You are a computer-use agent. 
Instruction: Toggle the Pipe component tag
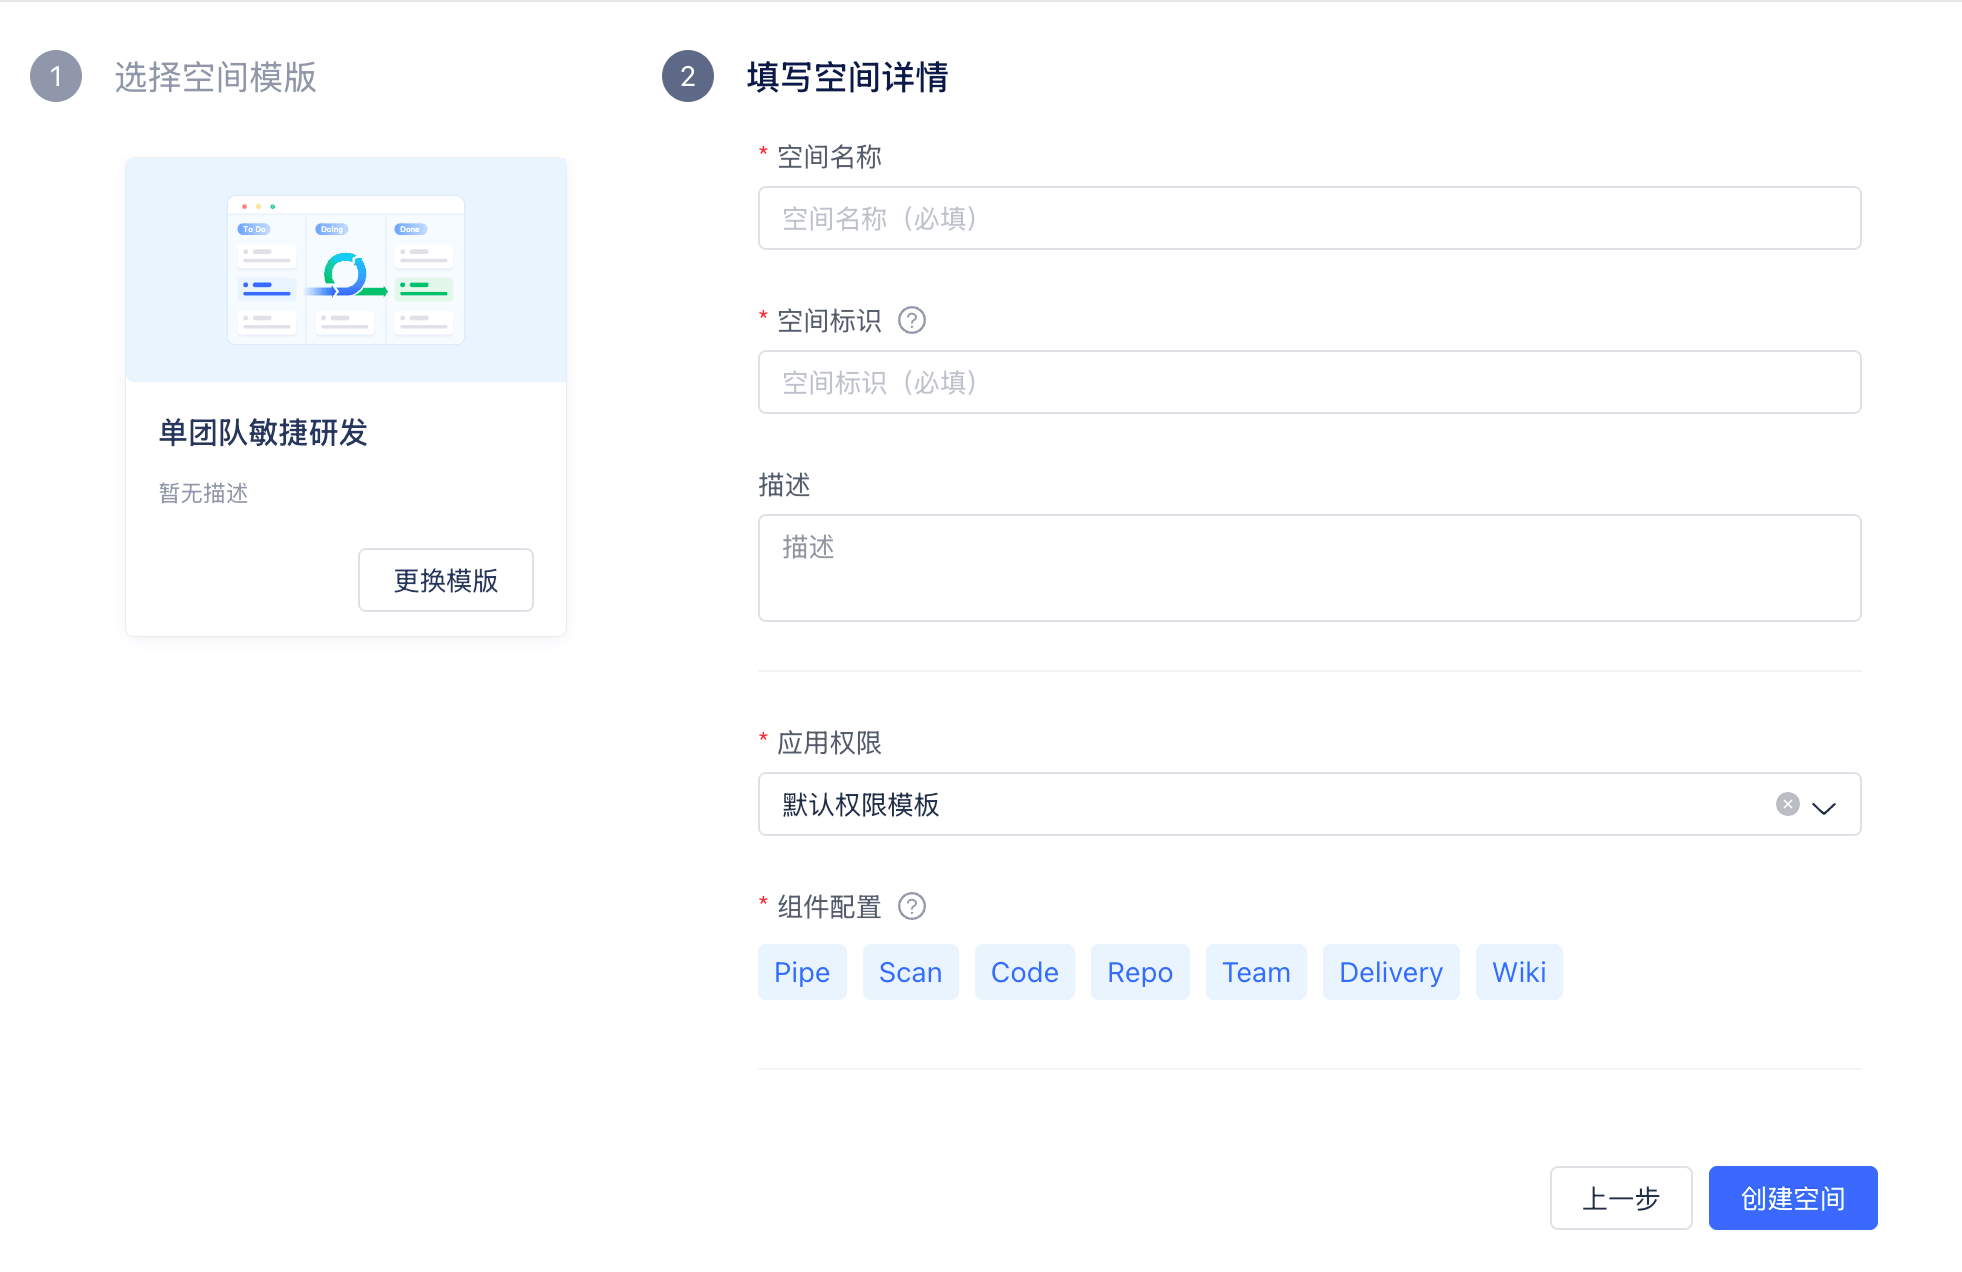point(802,972)
